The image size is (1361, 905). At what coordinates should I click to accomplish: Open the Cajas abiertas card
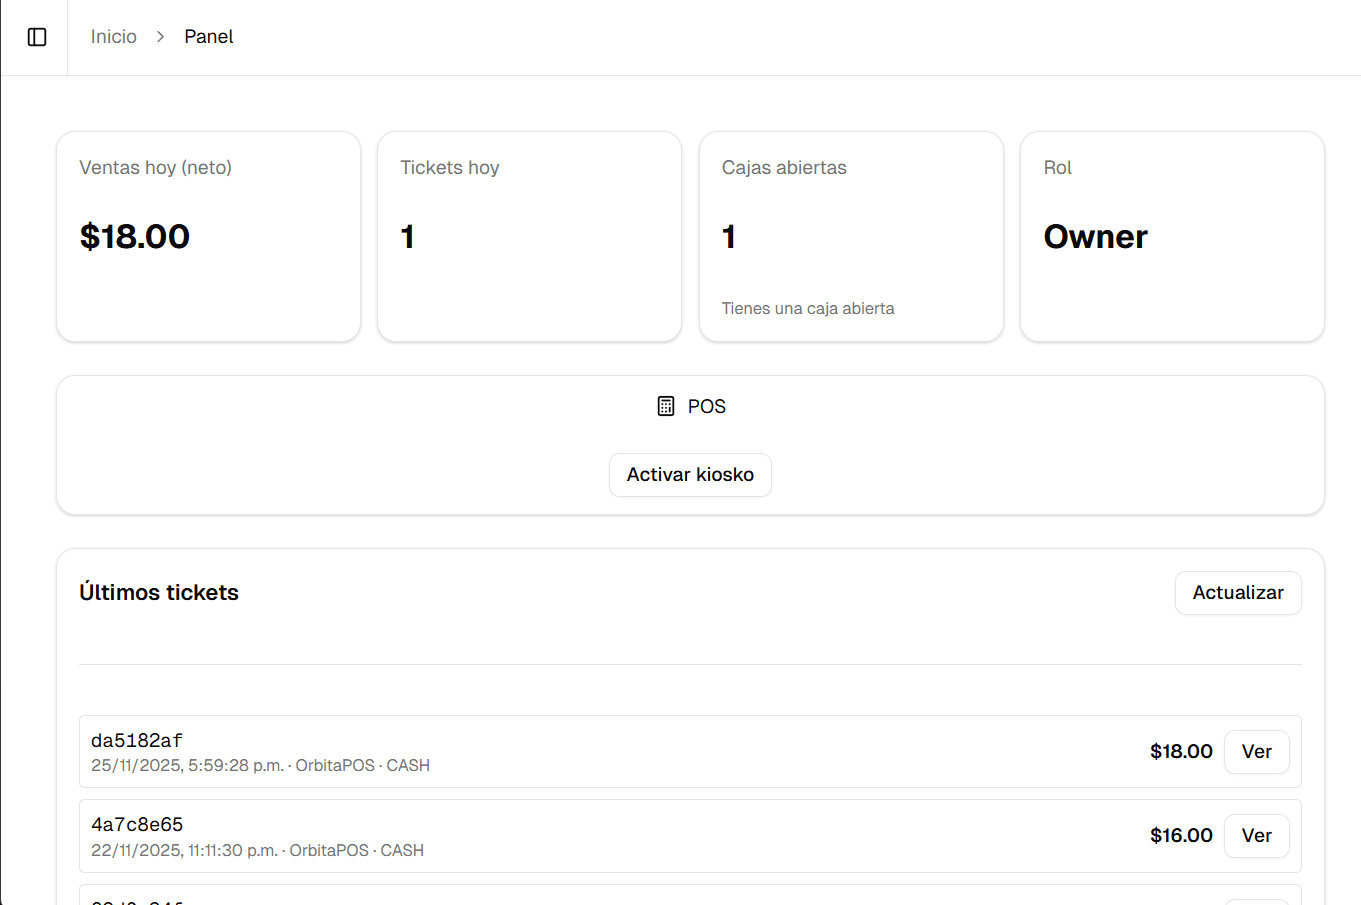point(850,237)
